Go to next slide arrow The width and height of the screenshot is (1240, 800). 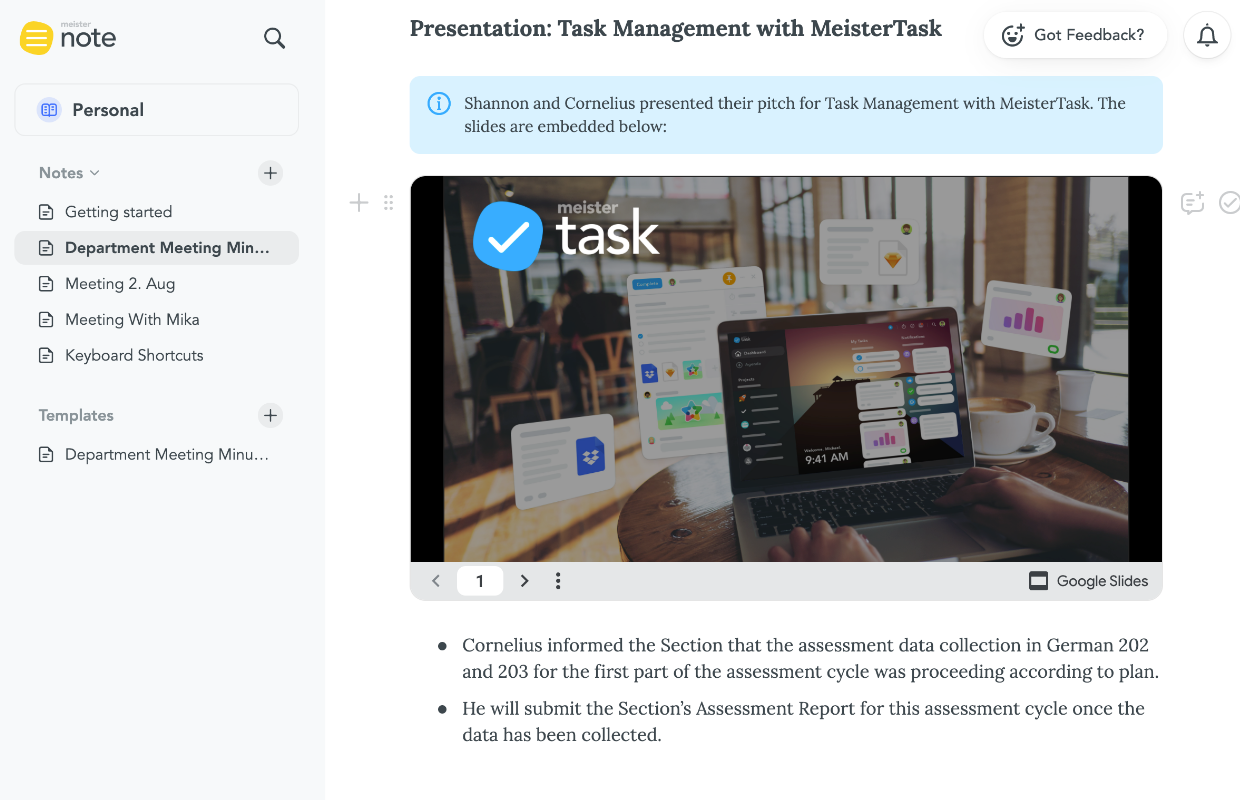click(524, 581)
